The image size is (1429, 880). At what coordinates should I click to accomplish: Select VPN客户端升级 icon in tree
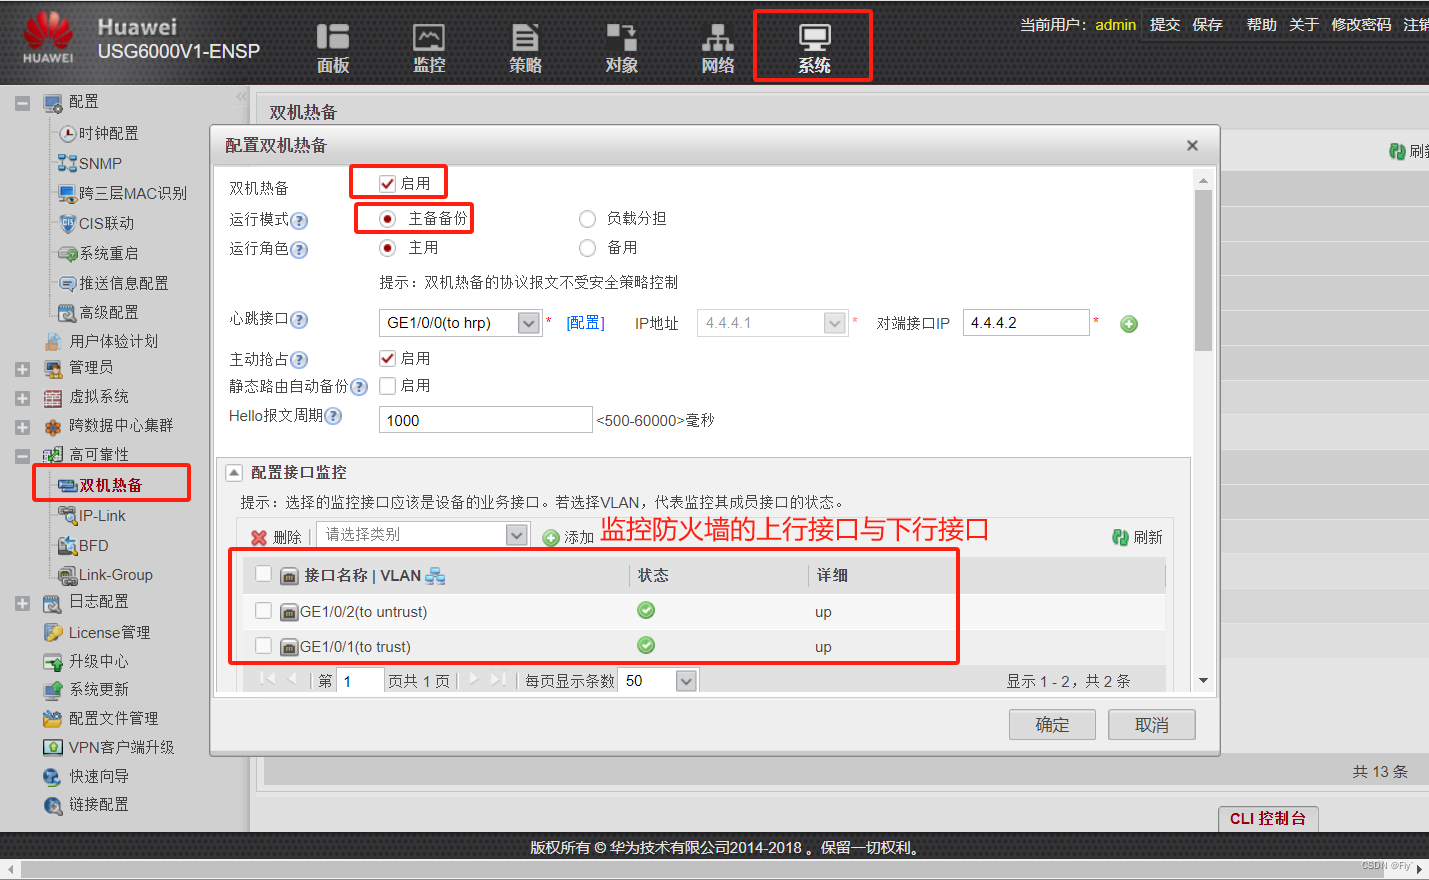pyautogui.click(x=53, y=747)
